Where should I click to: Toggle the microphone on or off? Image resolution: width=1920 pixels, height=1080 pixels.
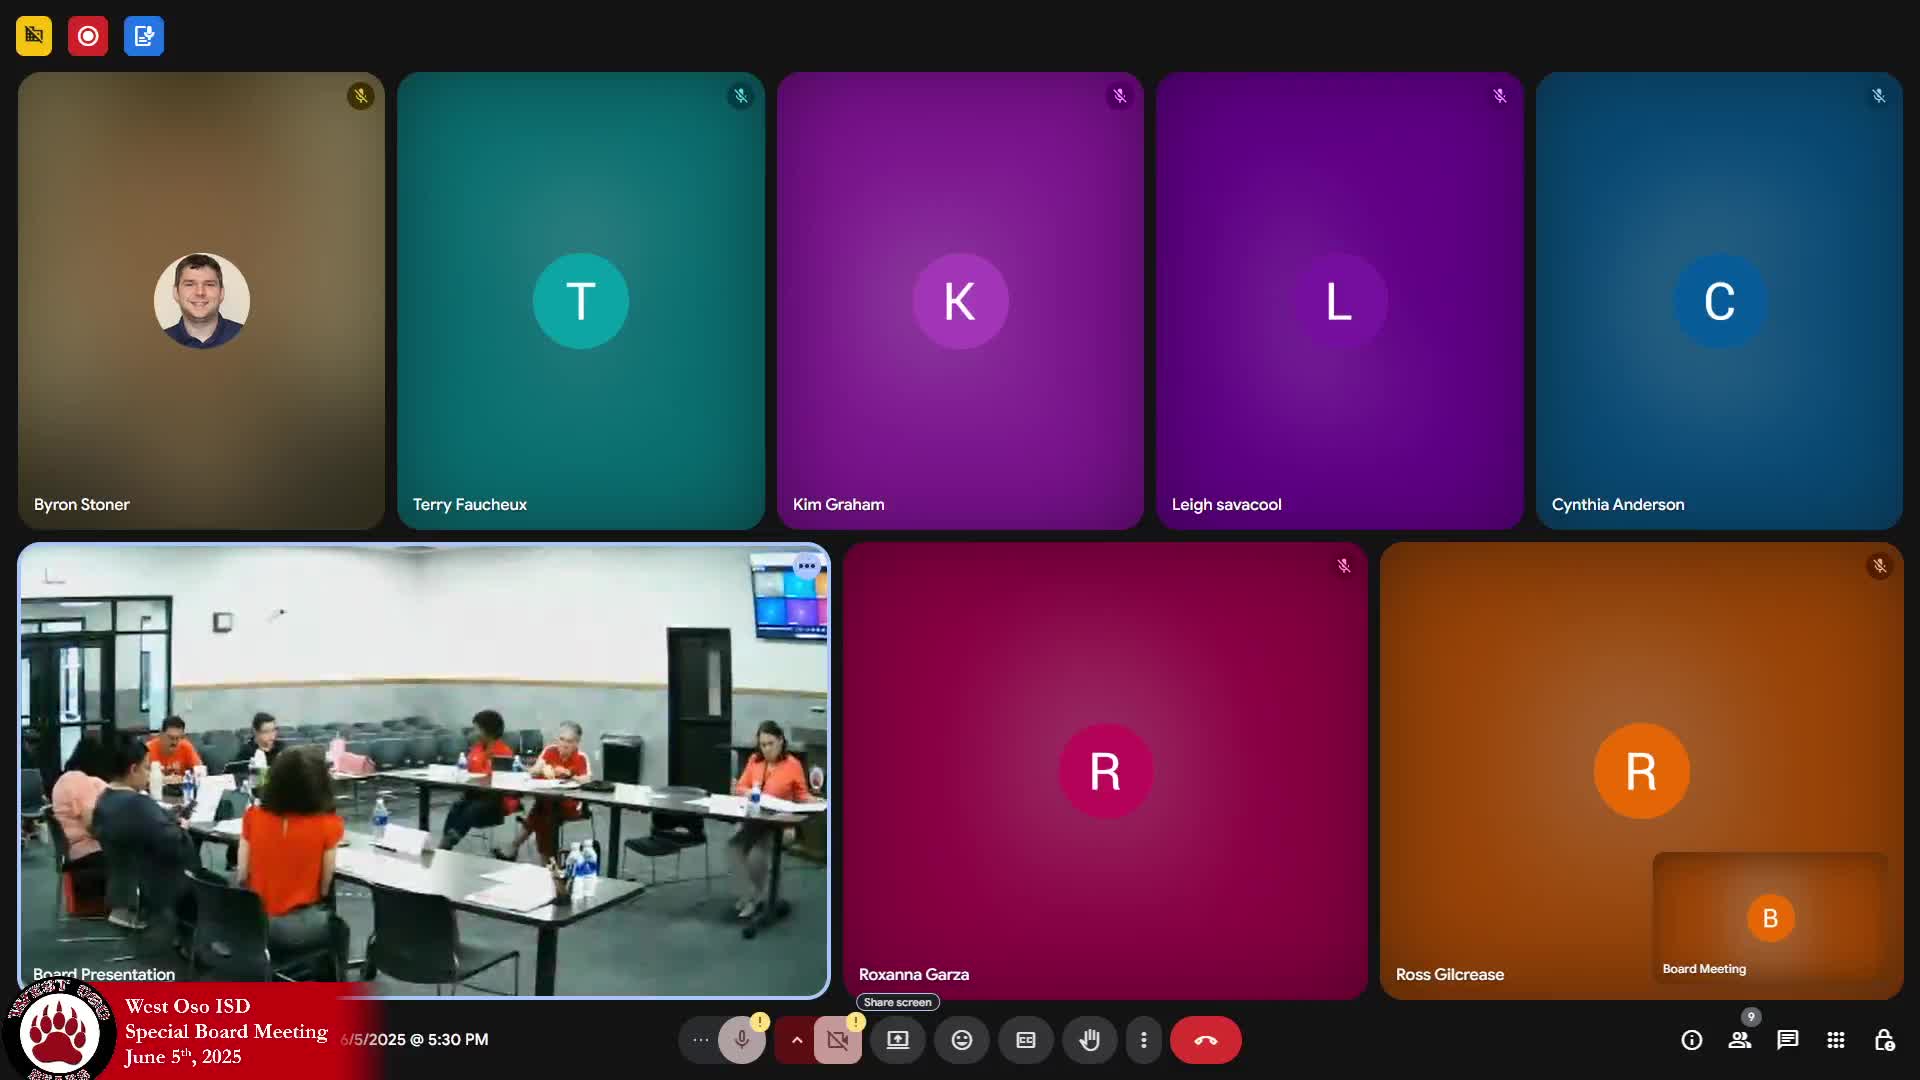click(x=741, y=1040)
